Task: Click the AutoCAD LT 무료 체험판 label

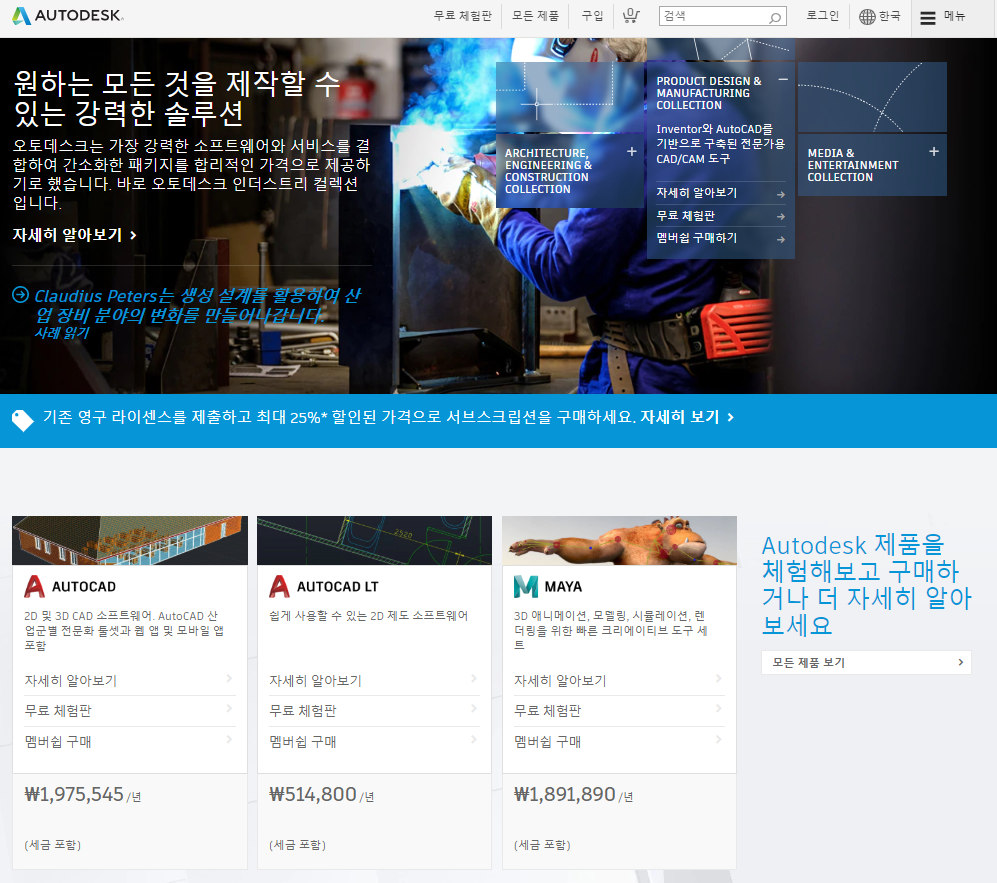Action: pos(303,711)
